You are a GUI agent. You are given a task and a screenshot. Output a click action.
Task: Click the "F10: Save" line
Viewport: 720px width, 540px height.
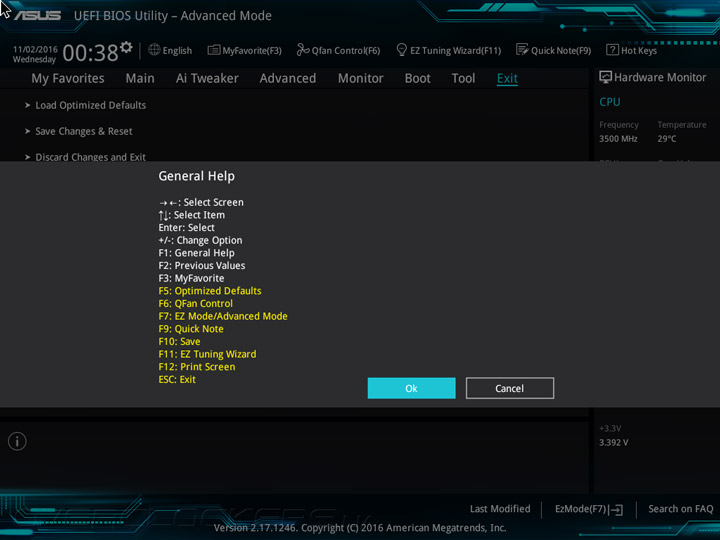pyautogui.click(x=180, y=342)
